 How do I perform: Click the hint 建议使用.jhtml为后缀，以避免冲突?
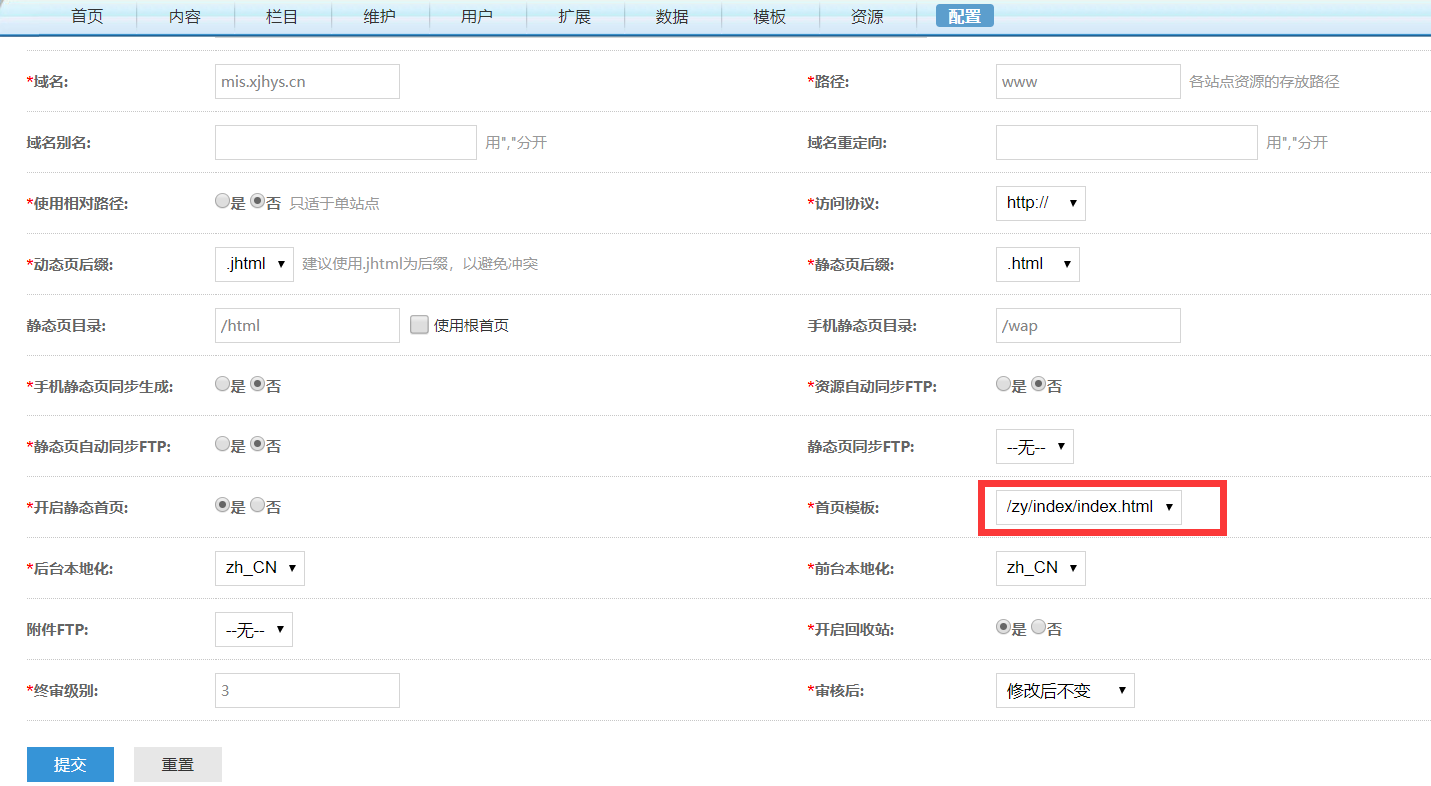420,264
